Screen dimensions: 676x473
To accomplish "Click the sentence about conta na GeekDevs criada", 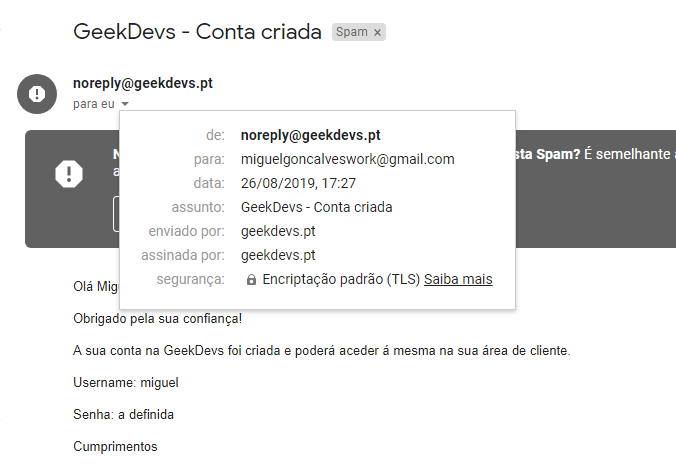I will pyautogui.click(x=322, y=351).
